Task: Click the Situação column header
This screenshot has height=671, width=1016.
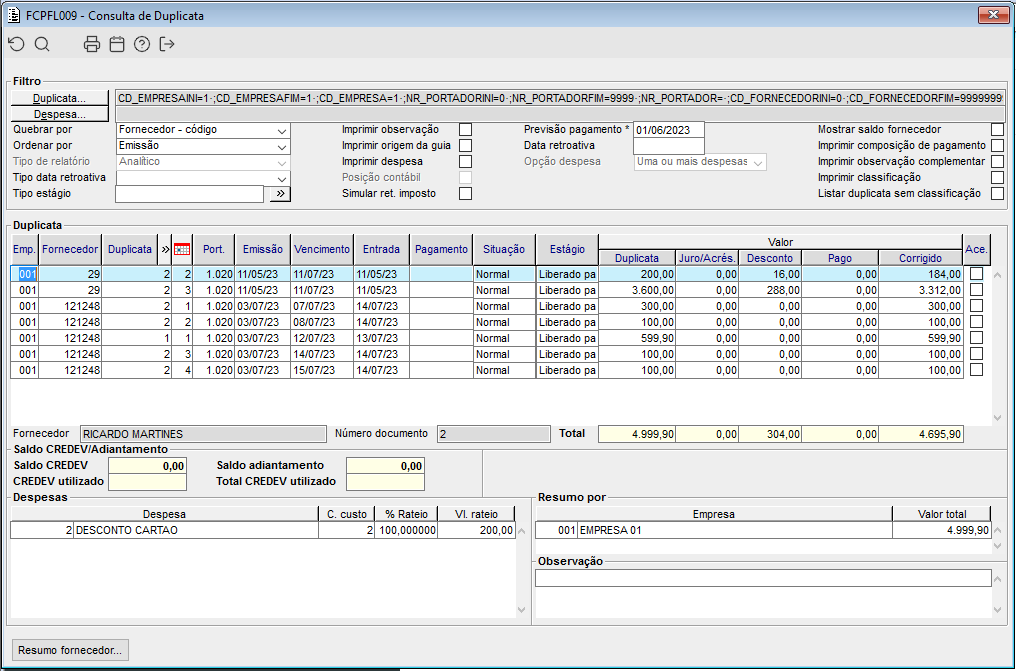Action: click(x=504, y=249)
